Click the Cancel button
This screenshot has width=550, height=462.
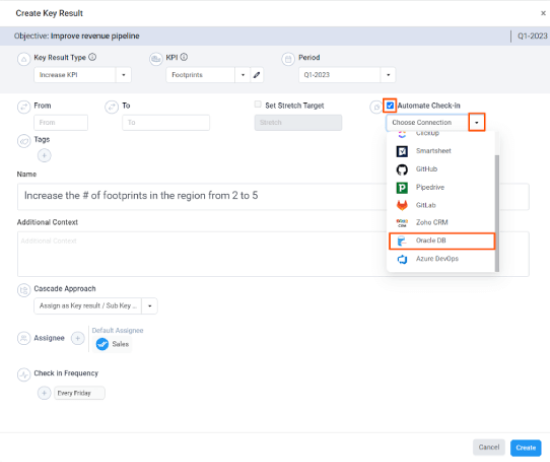489,447
